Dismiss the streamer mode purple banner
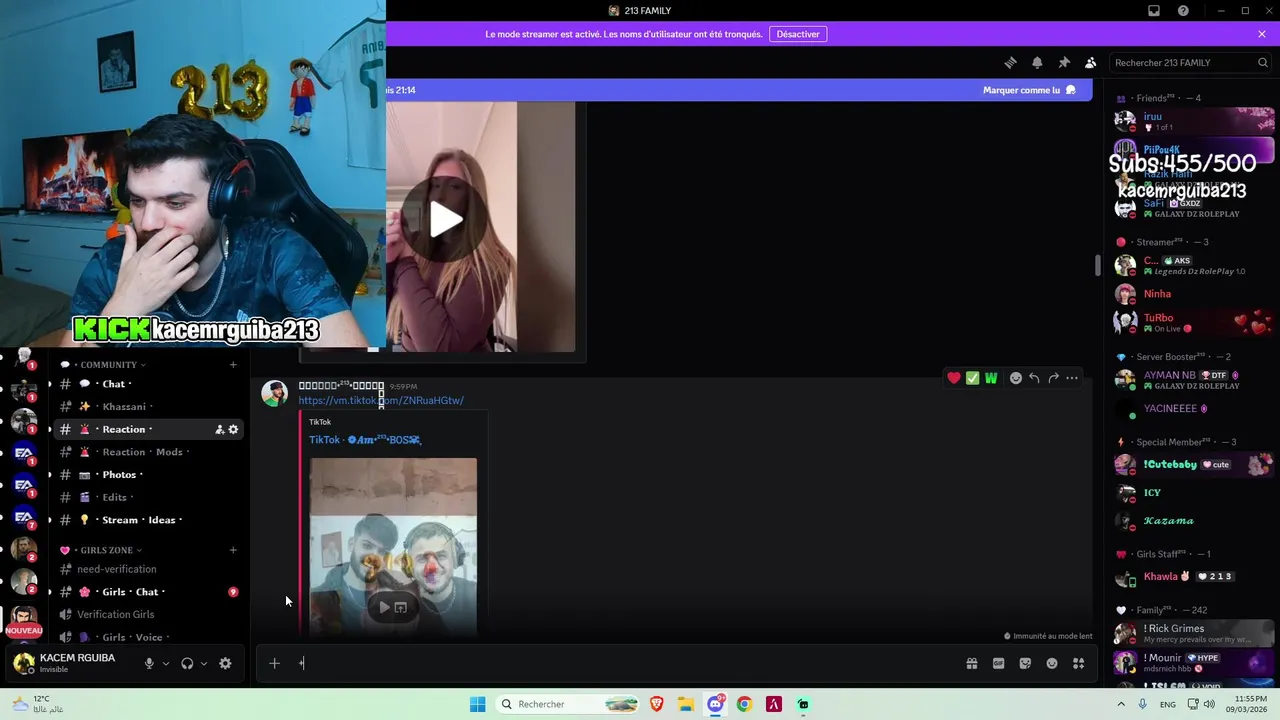The image size is (1280, 720). (x=1262, y=34)
